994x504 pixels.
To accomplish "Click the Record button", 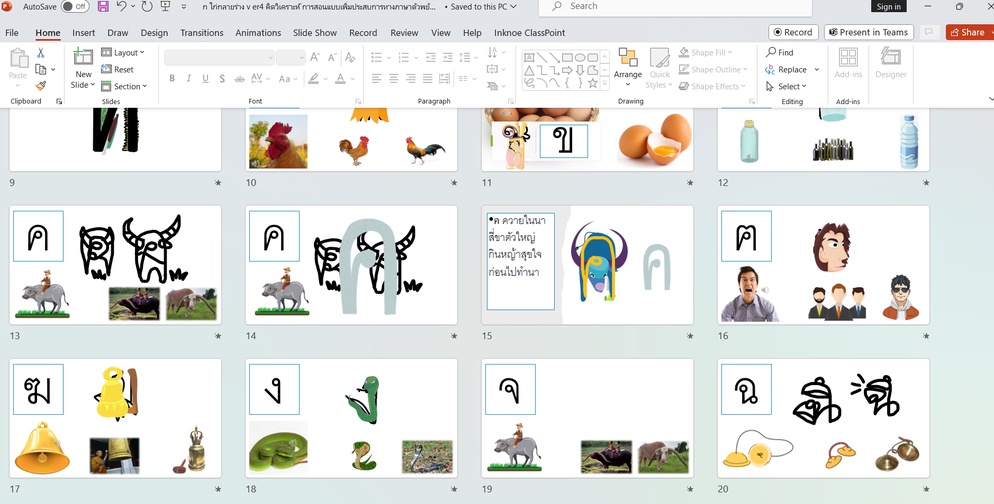I will (x=793, y=32).
